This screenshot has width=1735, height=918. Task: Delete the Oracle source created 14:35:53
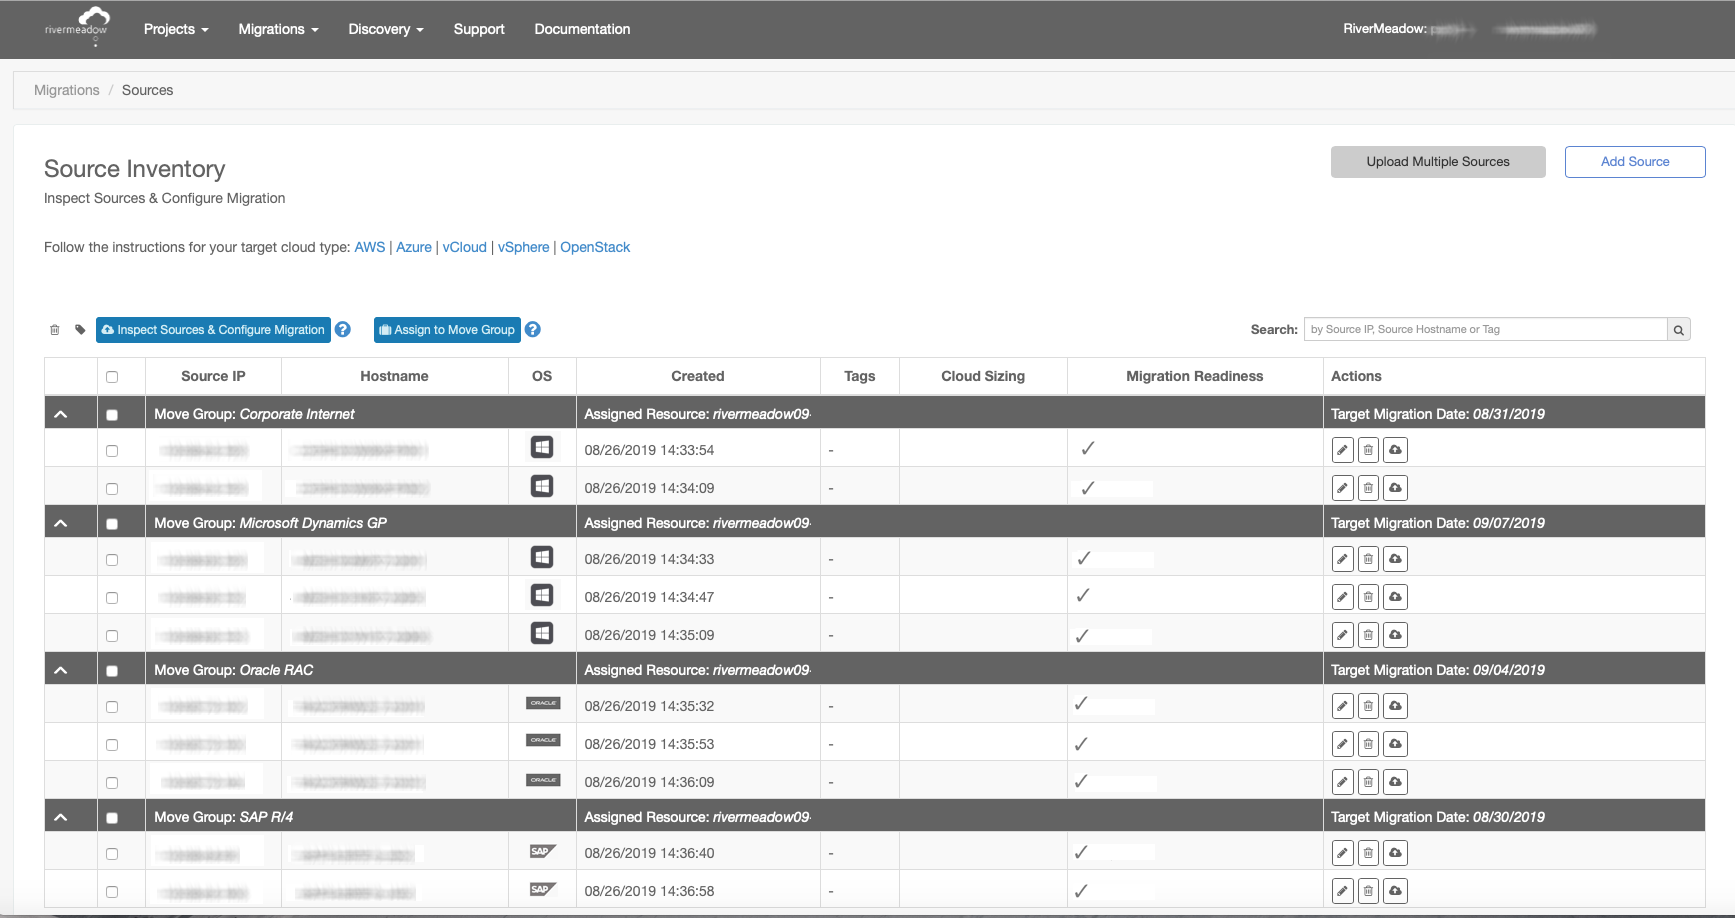coord(1368,744)
